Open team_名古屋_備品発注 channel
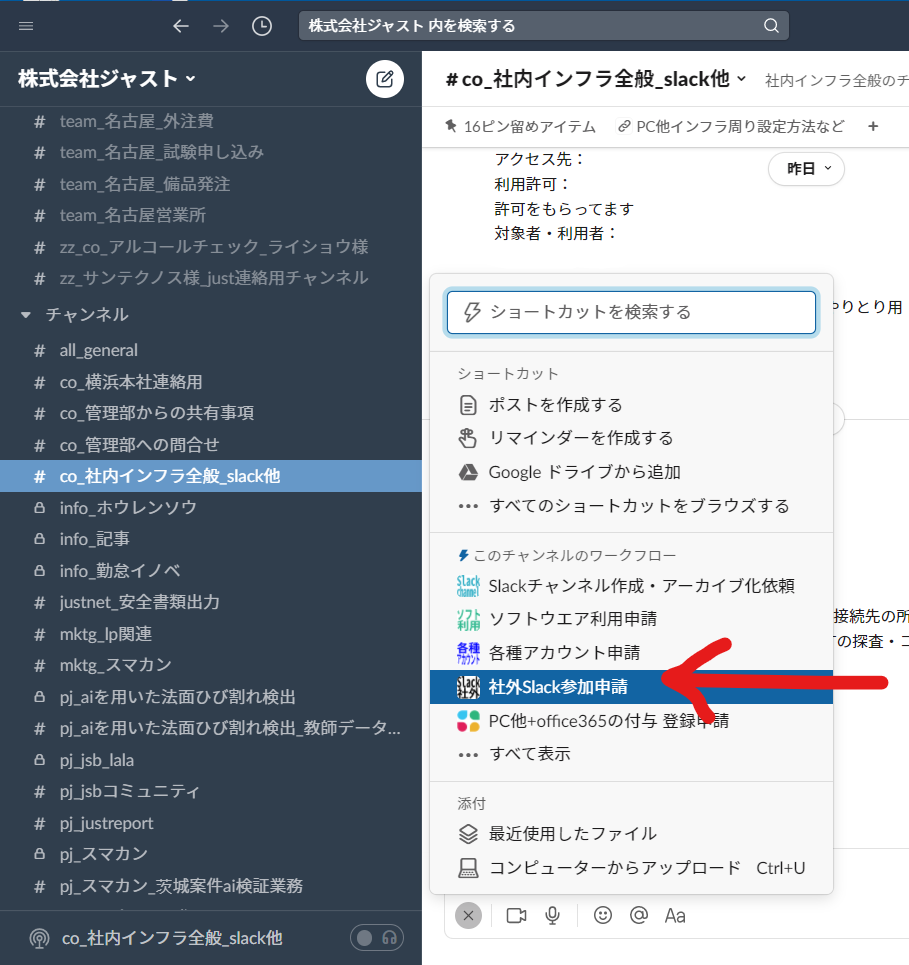 pyautogui.click(x=210, y=184)
